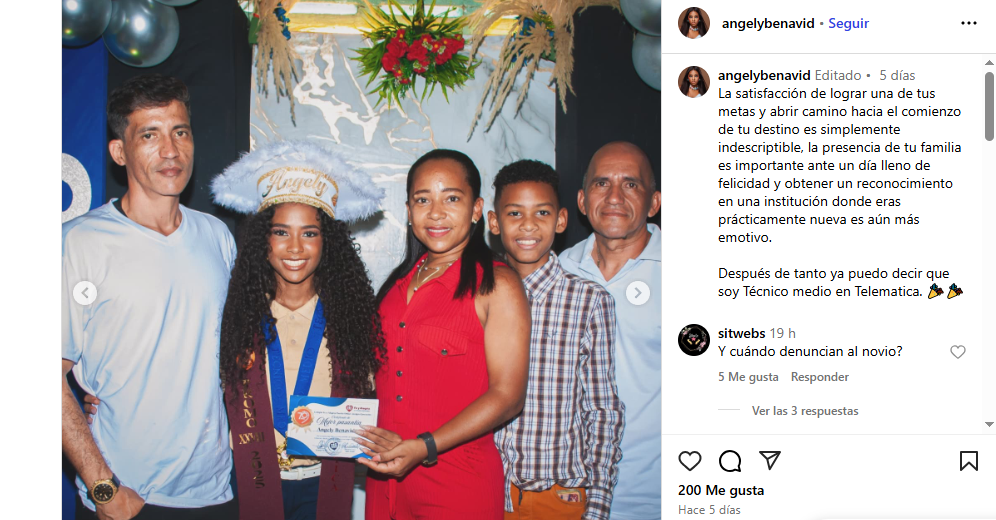996x520 pixels.
Task: Open comment bubble icon below post
Action: pos(730,461)
